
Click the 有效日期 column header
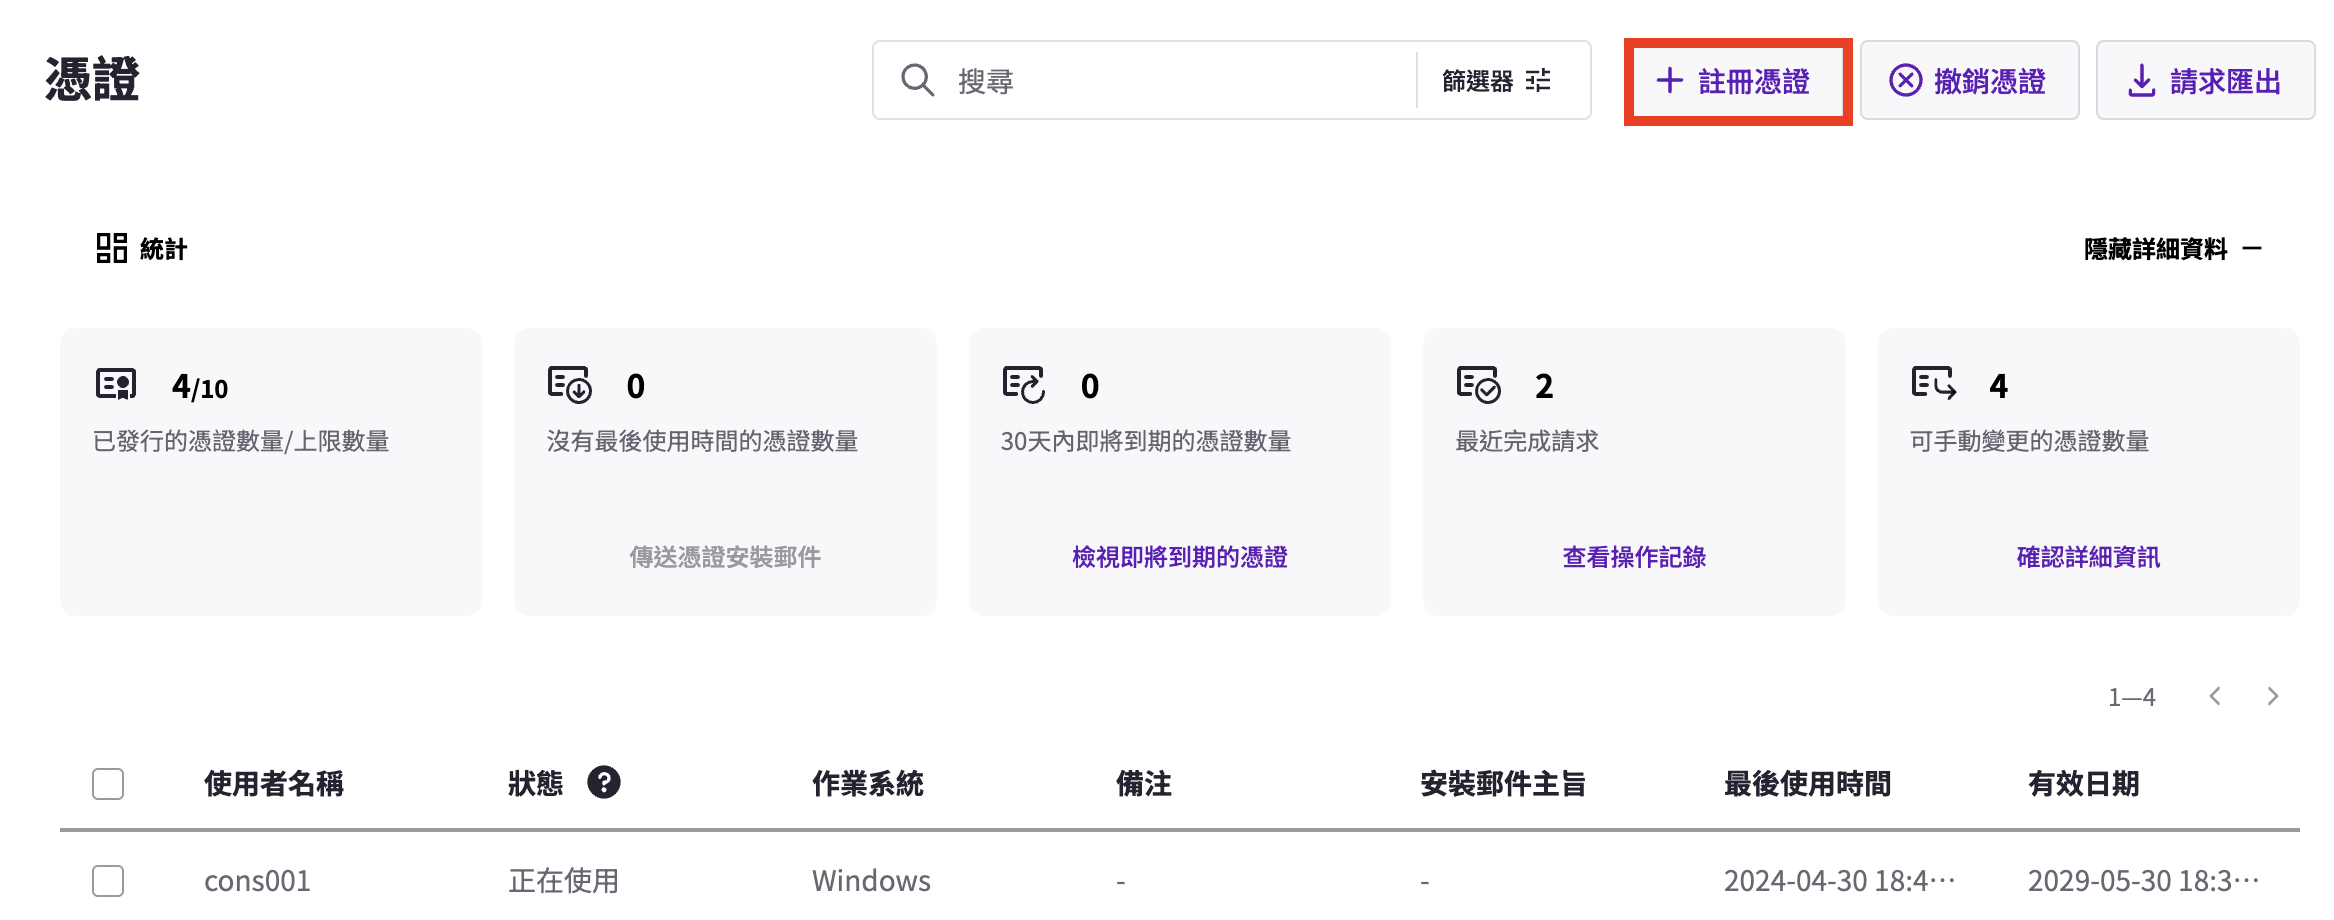tap(2084, 783)
